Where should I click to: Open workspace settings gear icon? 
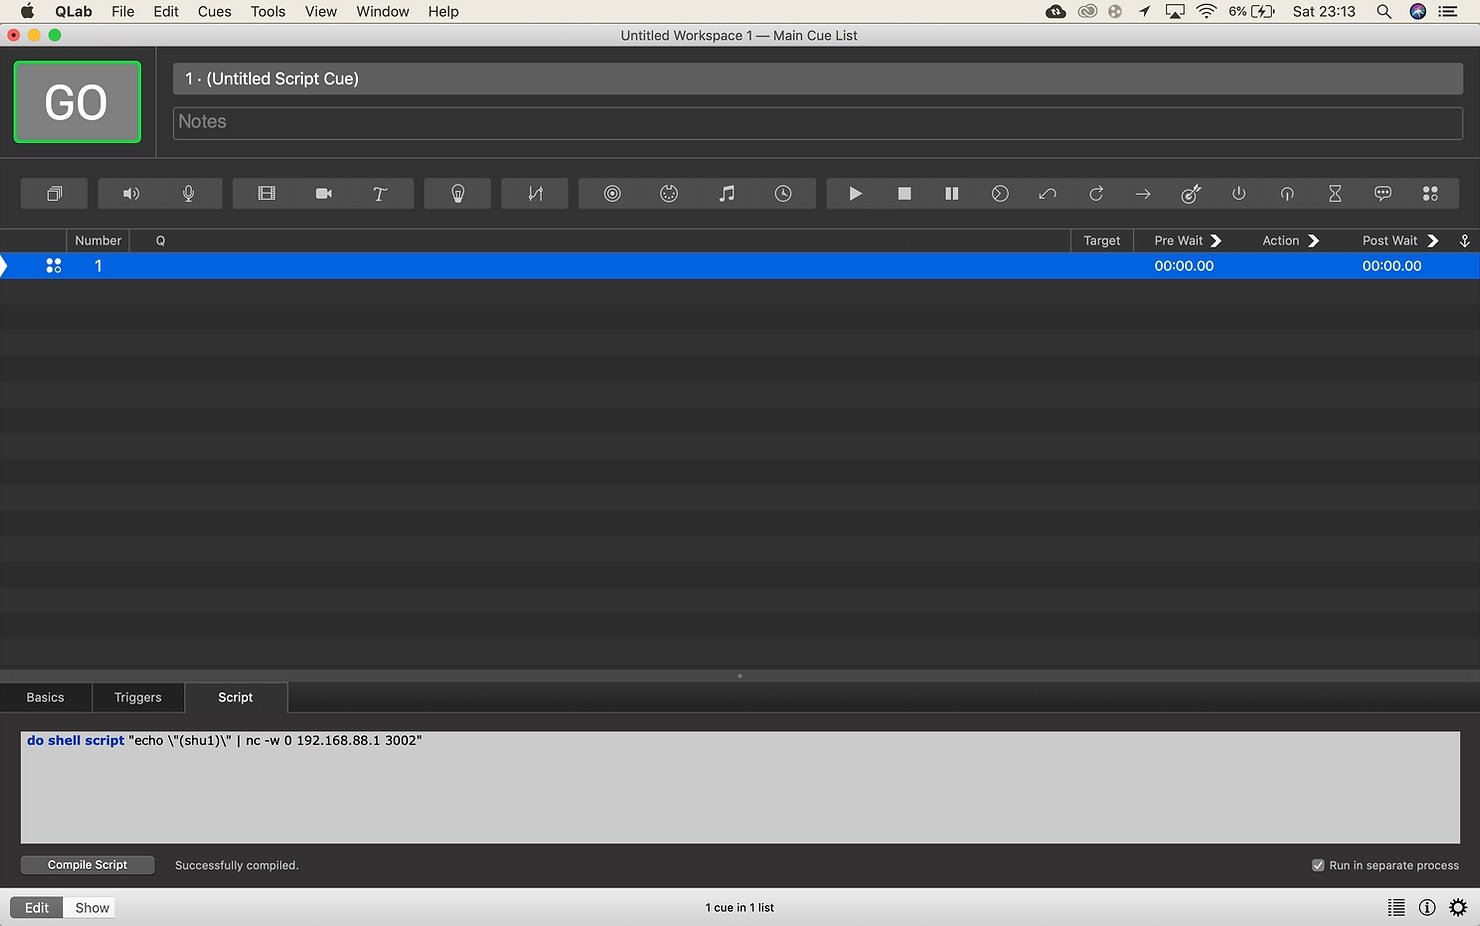[1458, 908]
